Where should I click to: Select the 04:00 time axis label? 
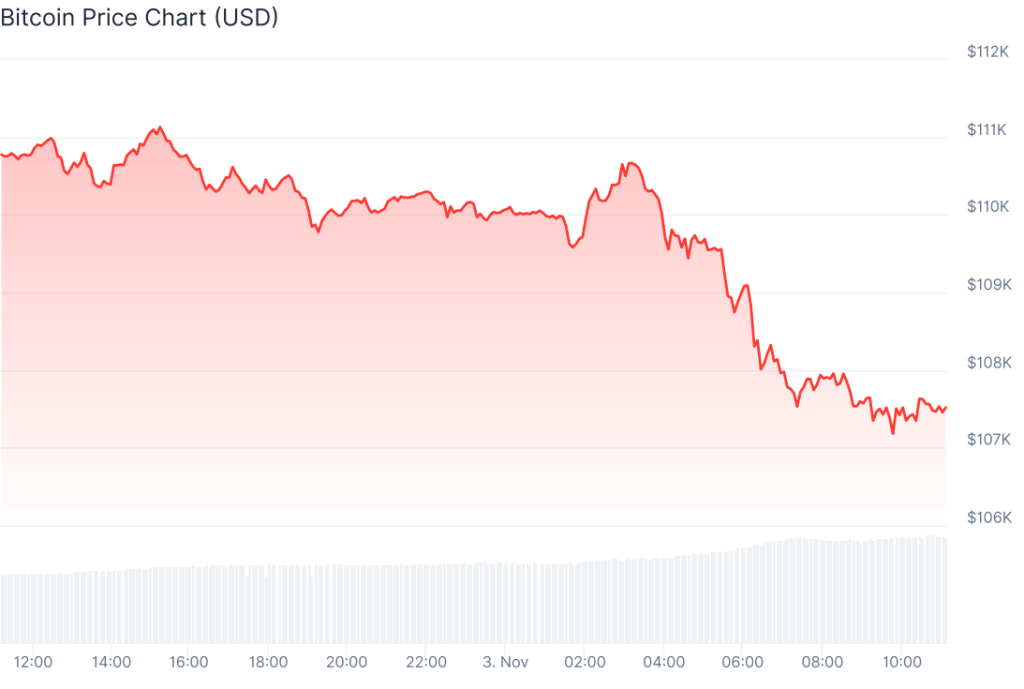tap(664, 661)
